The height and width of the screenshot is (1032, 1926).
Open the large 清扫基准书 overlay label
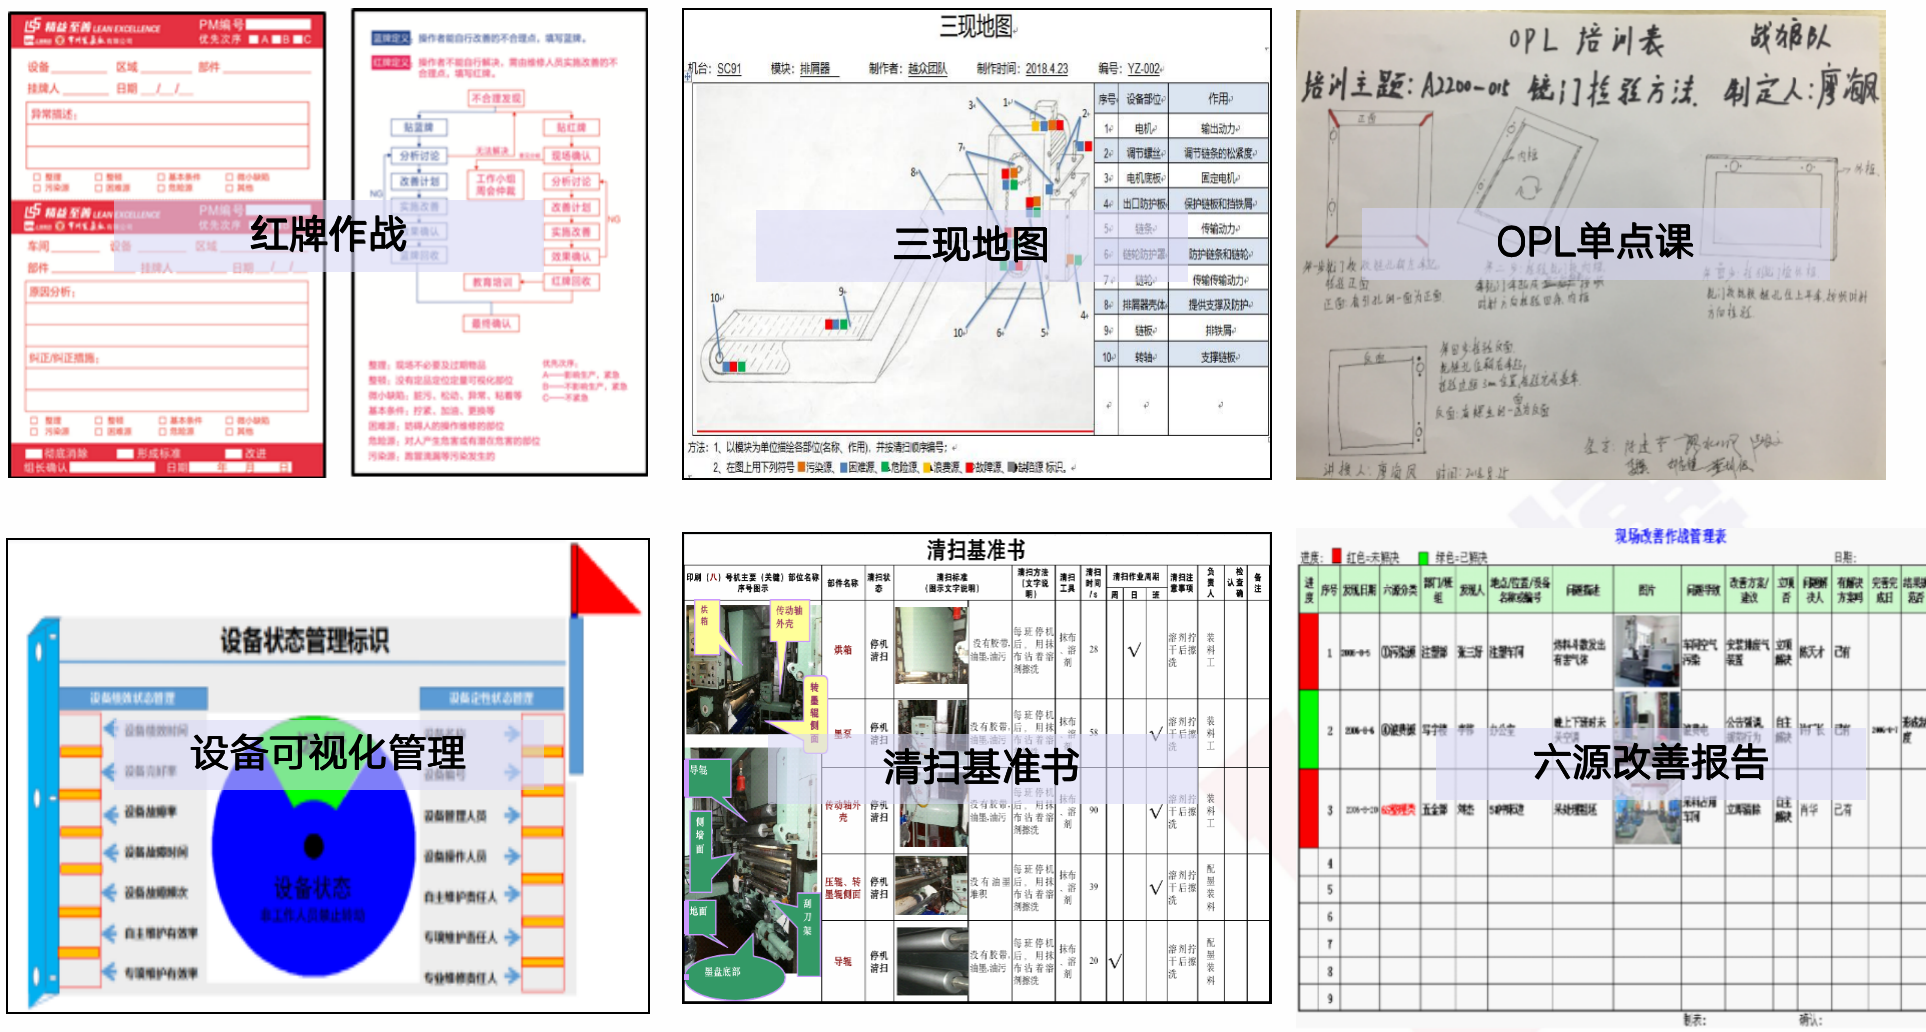980,767
